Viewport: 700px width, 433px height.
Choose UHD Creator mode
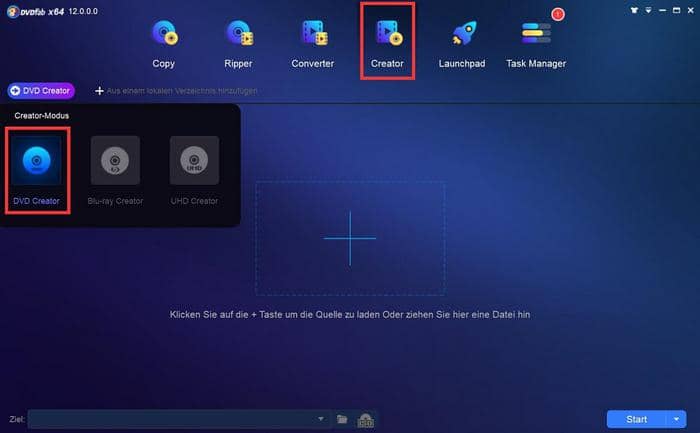(194, 170)
